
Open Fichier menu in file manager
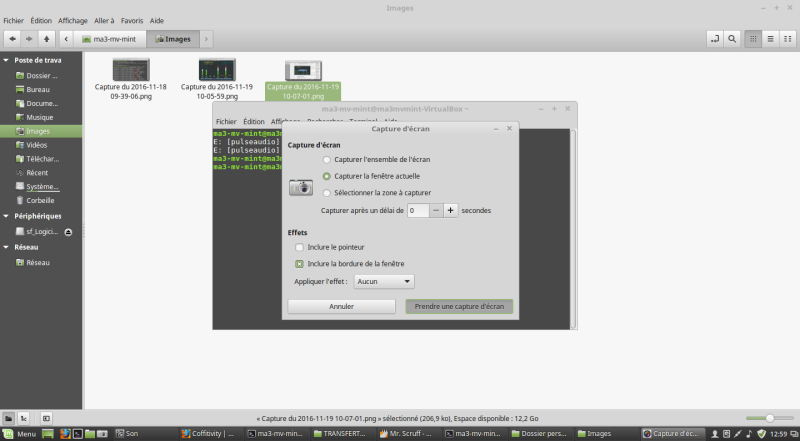point(14,21)
